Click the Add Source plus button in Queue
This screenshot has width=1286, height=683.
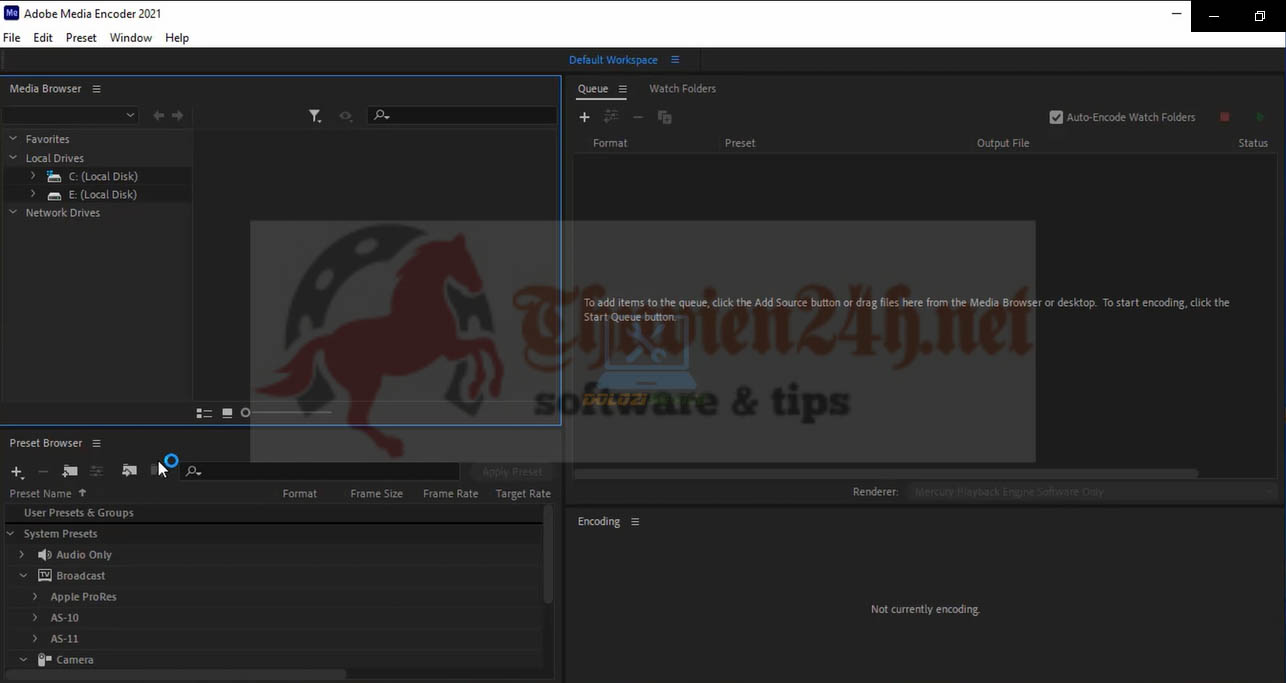pyautogui.click(x=585, y=117)
